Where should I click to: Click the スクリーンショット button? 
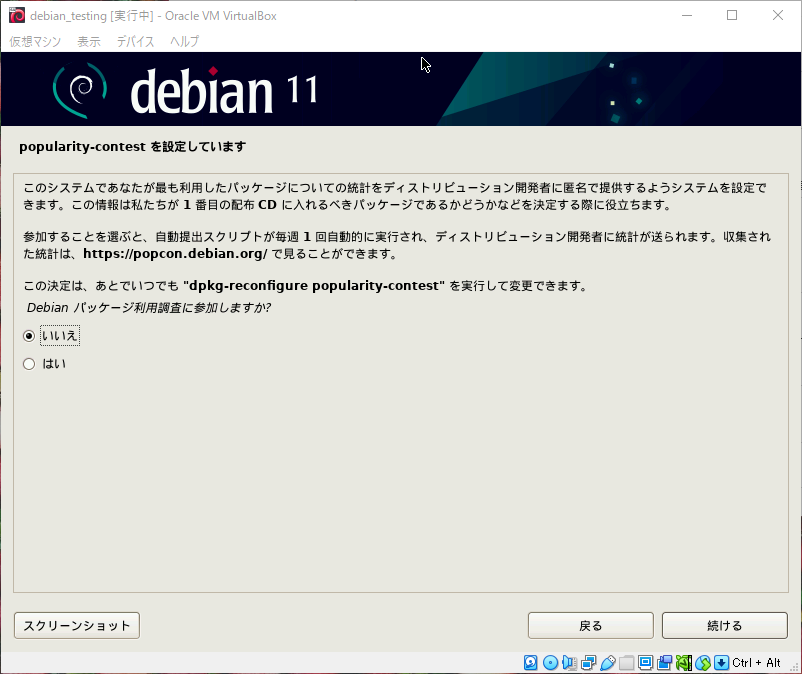77,625
